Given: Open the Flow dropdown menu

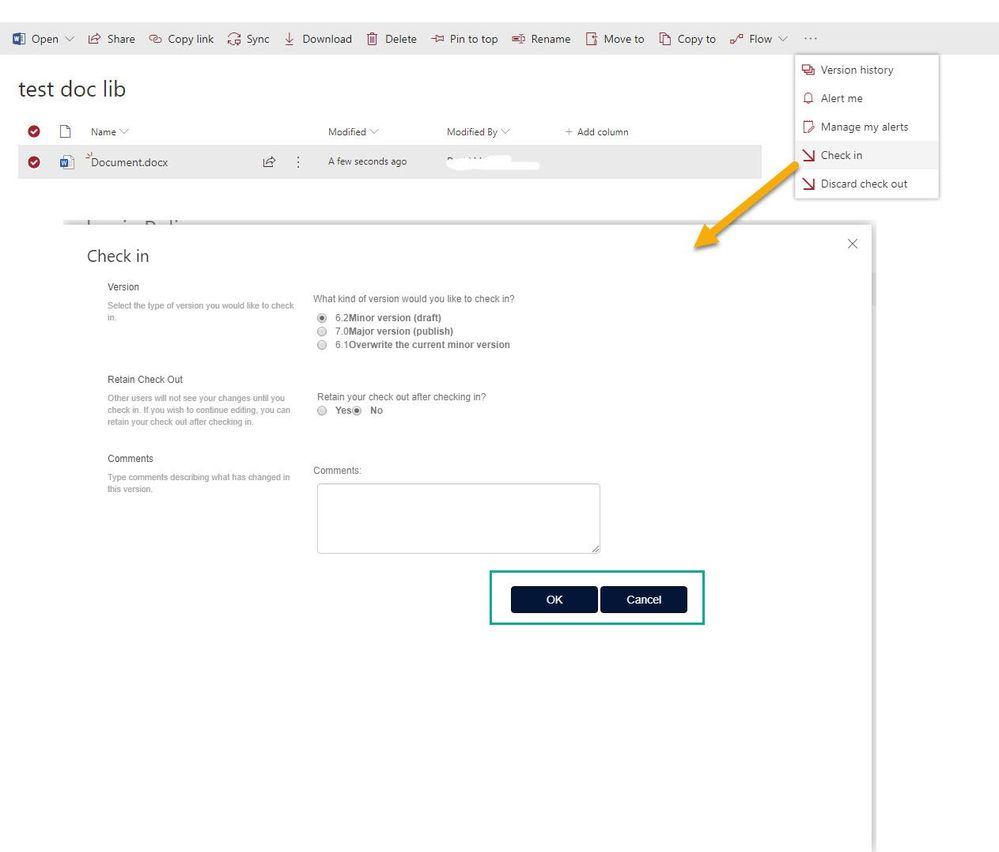Looking at the screenshot, I should pos(783,38).
